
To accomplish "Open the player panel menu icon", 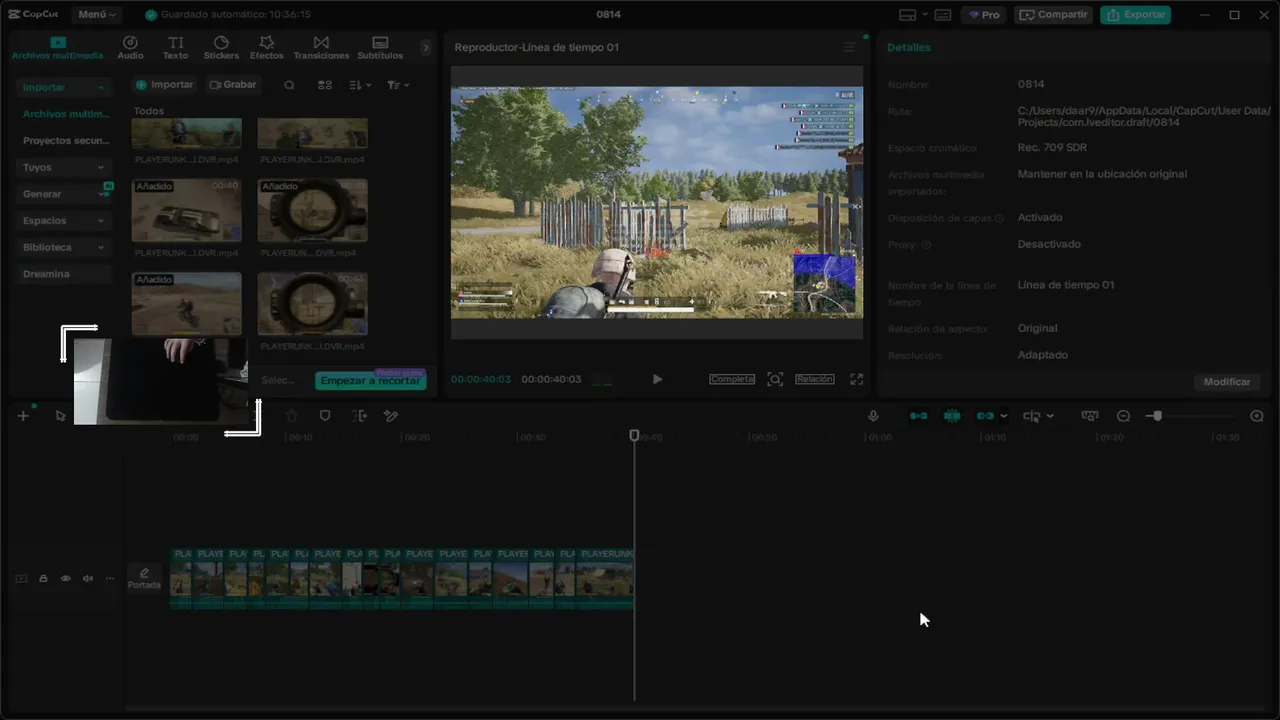I will [850, 47].
